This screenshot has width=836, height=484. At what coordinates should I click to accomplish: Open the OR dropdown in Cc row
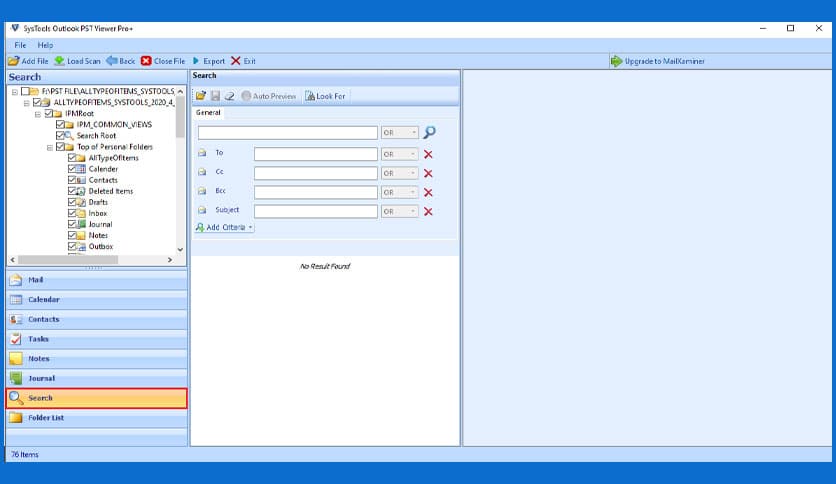click(400, 174)
